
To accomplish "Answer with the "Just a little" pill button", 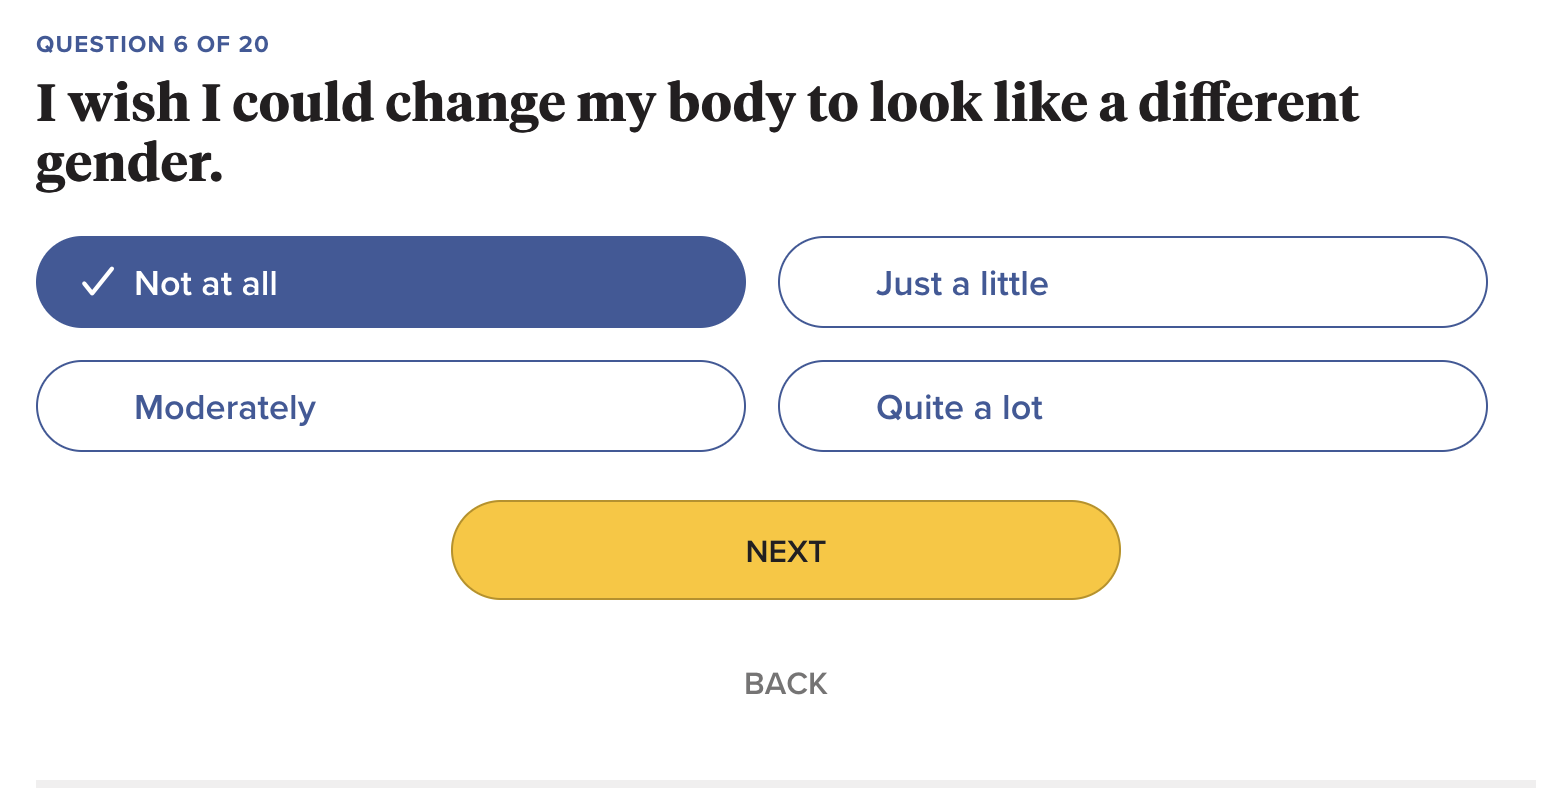I will point(1132,283).
